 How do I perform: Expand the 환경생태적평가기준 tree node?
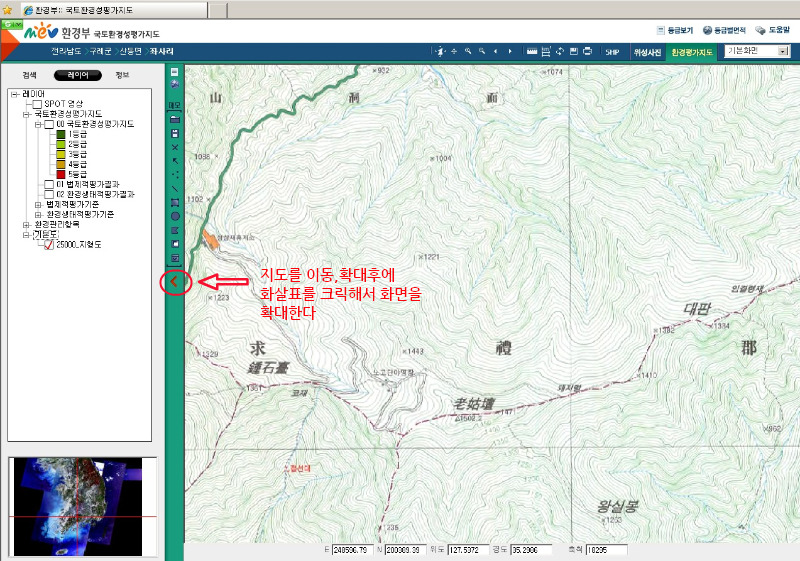click(38, 215)
